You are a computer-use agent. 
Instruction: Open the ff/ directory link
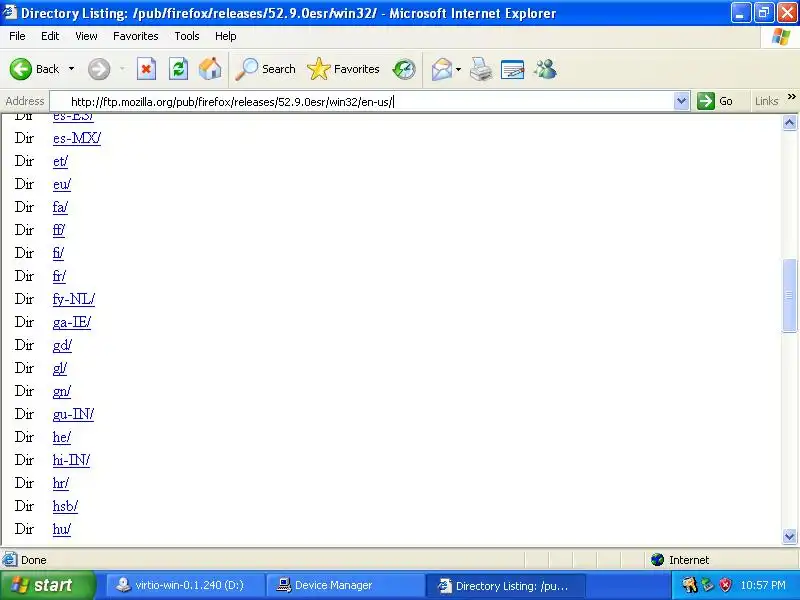tap(59, 230)
